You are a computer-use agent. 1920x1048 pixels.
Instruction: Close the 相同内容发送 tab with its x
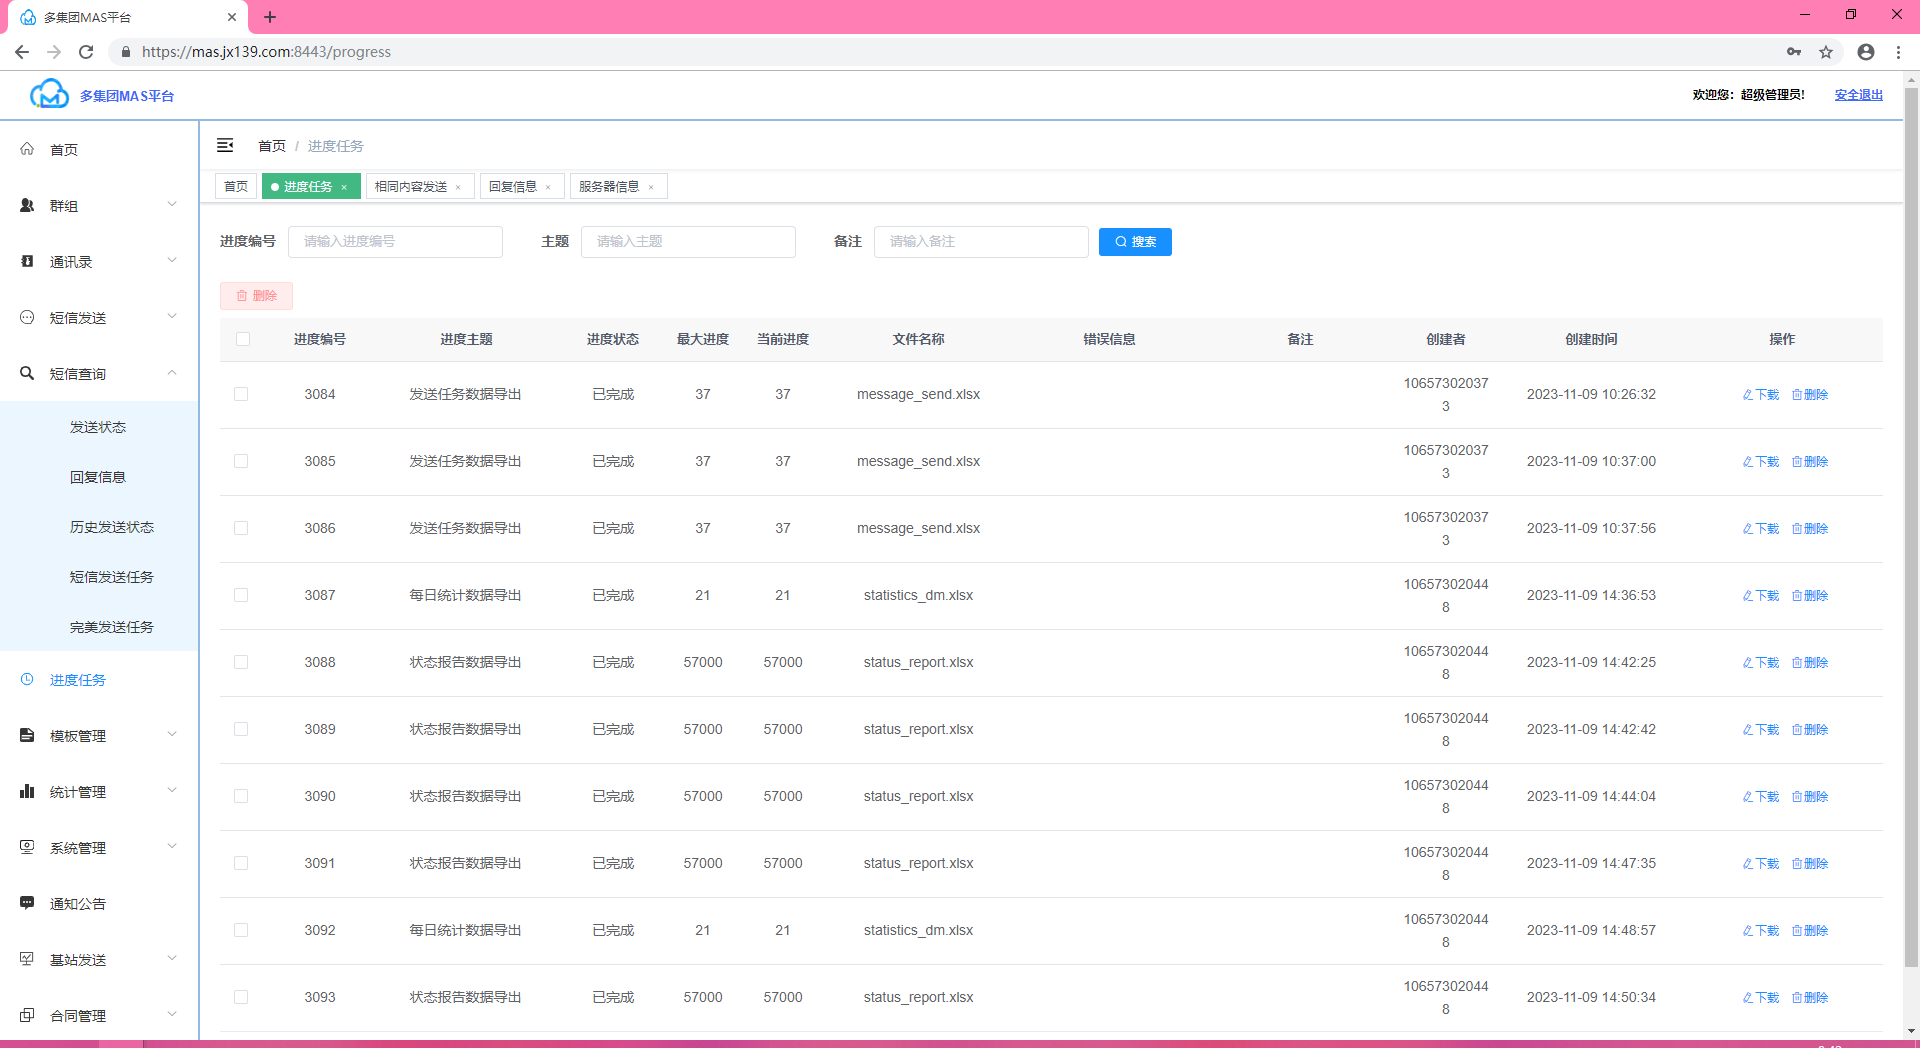pos(458,187)
